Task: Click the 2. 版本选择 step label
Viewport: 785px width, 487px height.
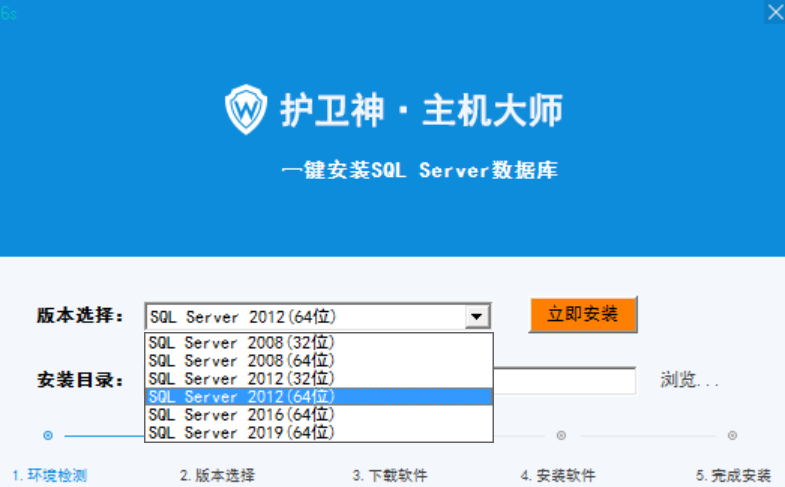Action: click(217, 475)
